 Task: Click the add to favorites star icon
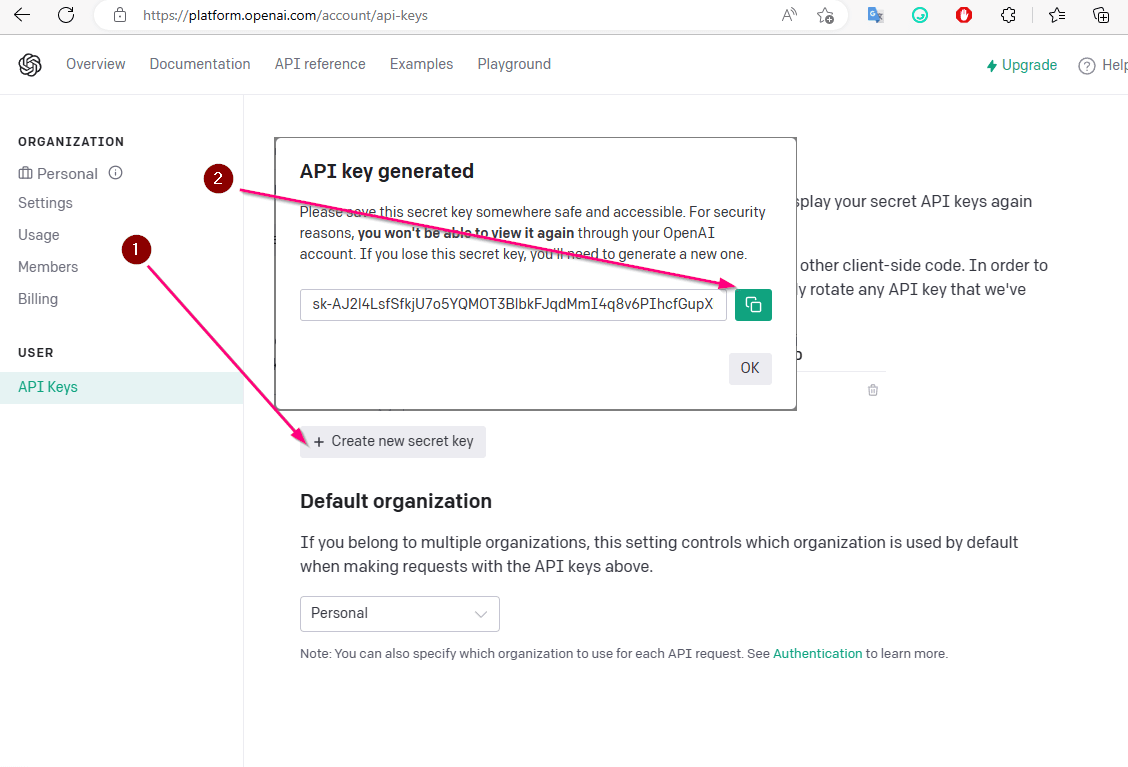[825, 15]
